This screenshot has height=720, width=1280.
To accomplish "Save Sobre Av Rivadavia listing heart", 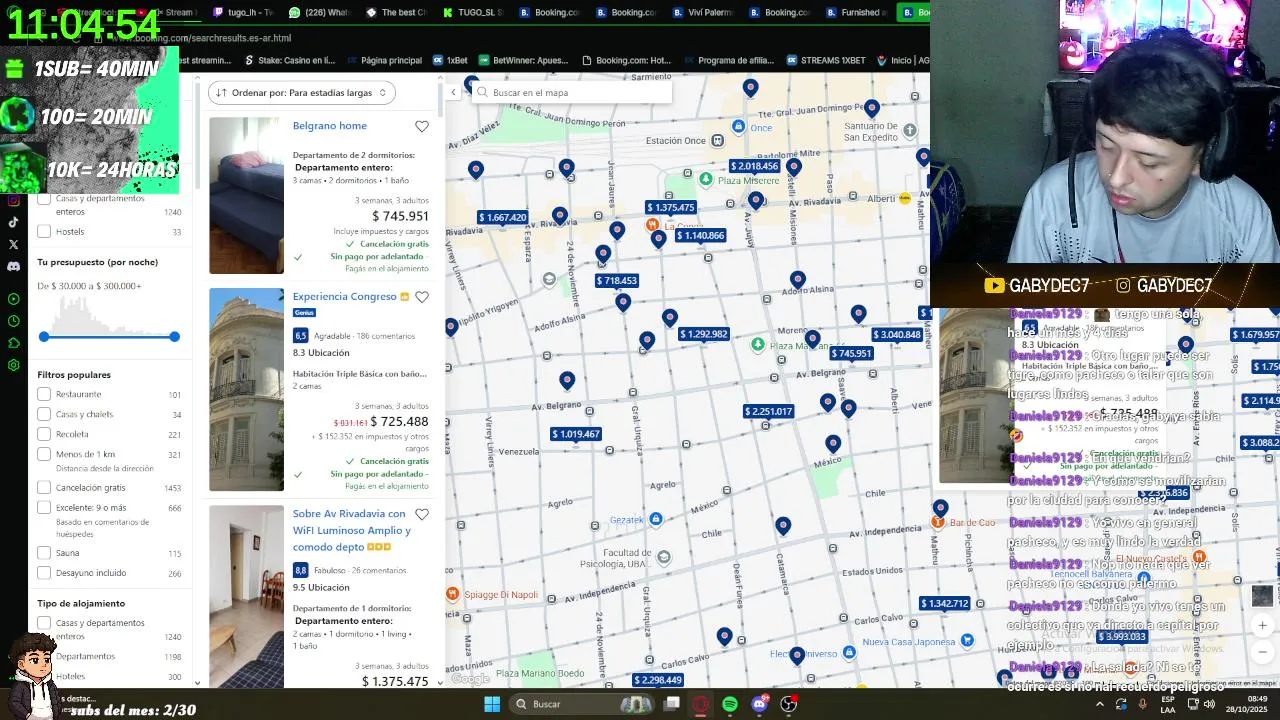I will [x=422, y=514].
